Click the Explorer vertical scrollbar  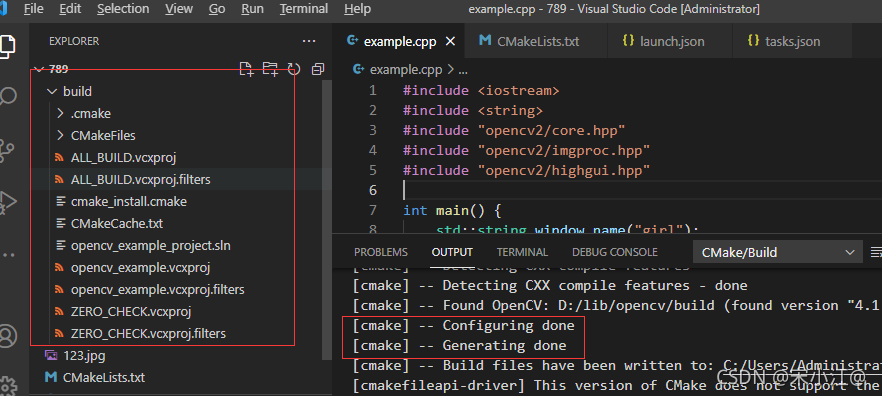(328, 219)
